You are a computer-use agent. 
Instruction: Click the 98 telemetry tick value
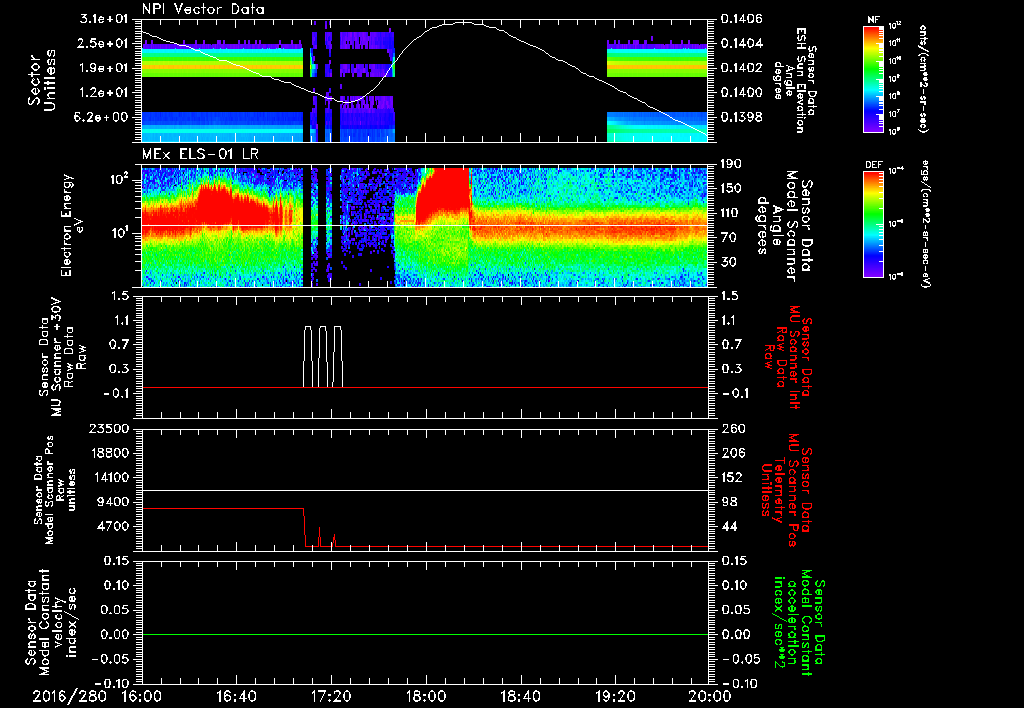tap(729, 502)
